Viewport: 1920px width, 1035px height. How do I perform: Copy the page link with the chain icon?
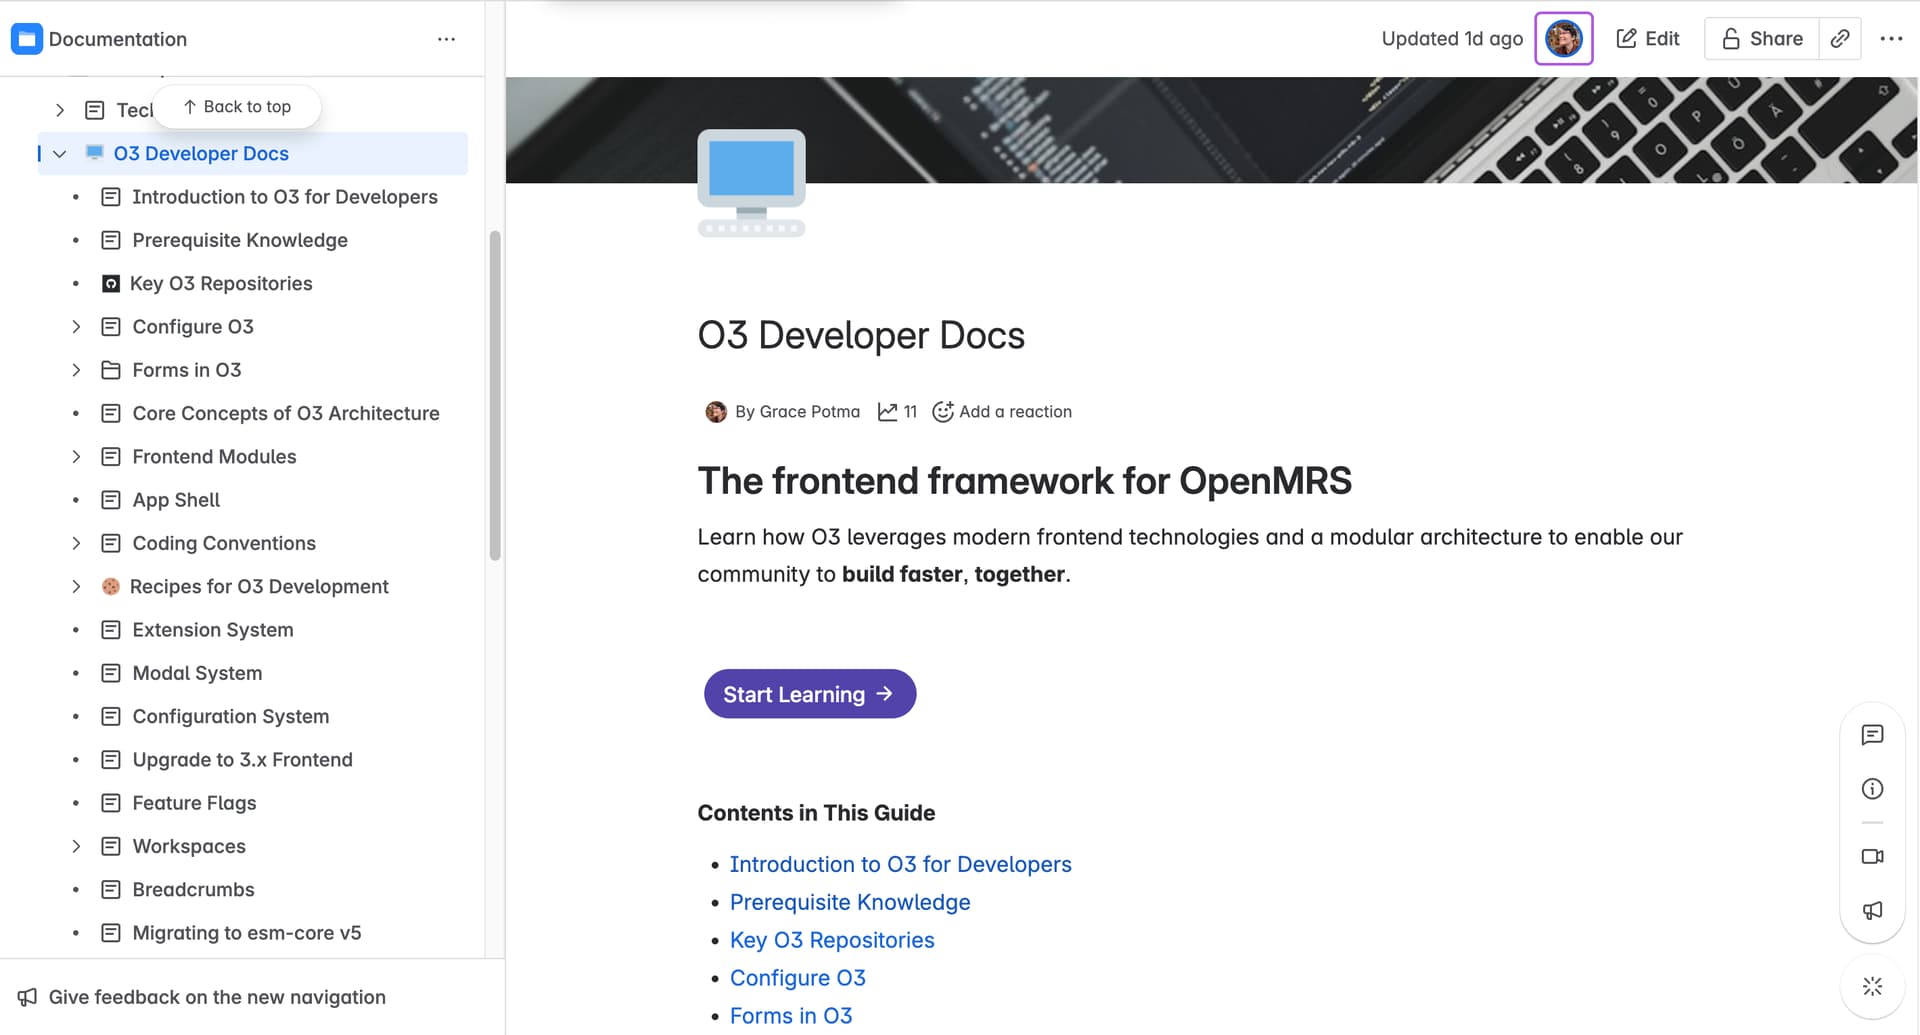tap(1840, 39)
